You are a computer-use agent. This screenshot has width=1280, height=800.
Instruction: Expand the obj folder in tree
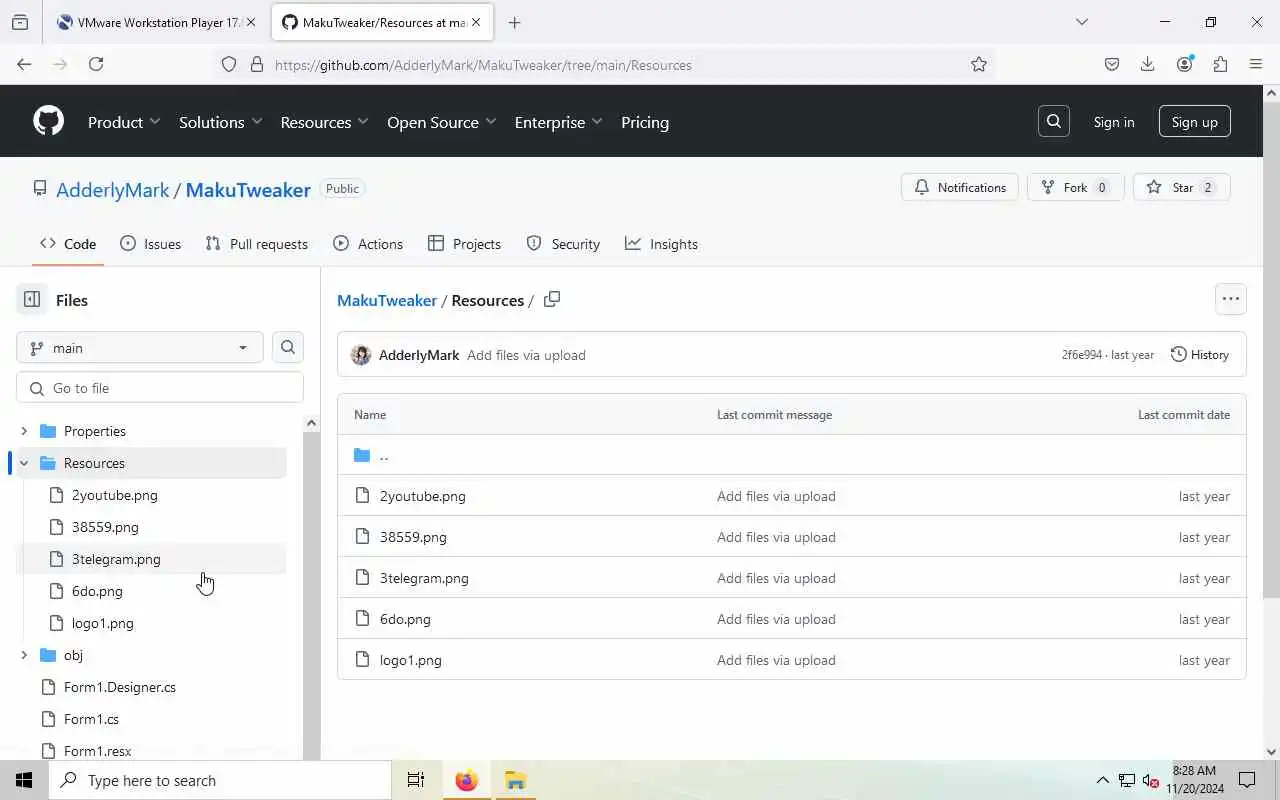pos(24,655)
